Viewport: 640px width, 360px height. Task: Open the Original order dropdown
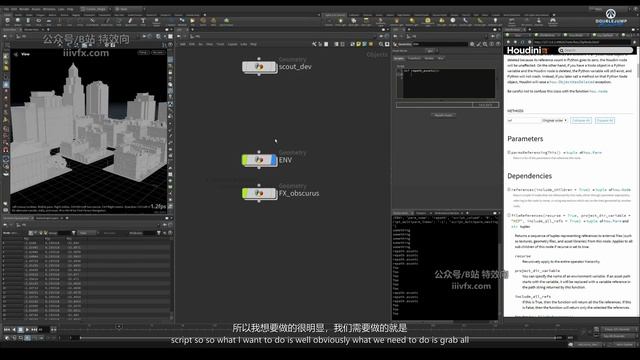554,120
